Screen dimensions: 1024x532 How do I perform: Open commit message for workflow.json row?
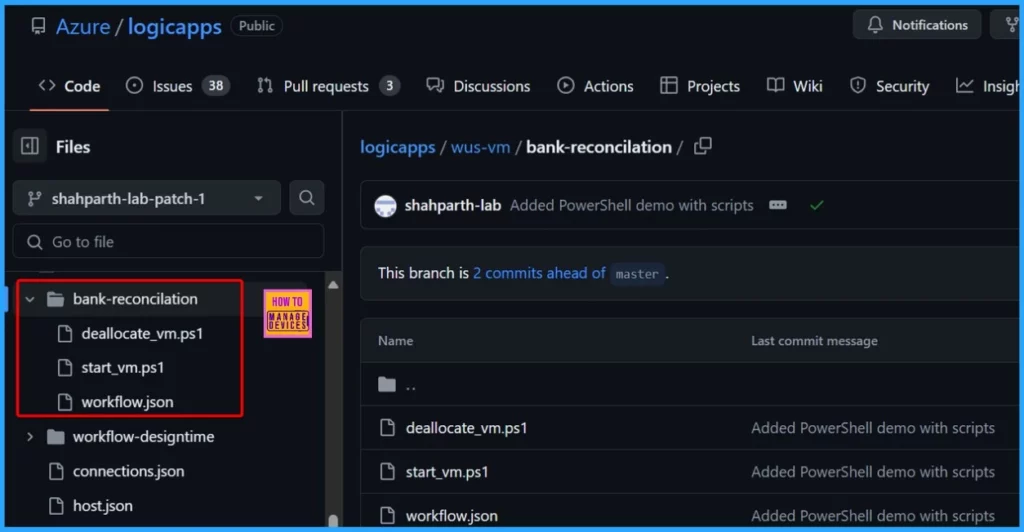[x=873, y=516]
